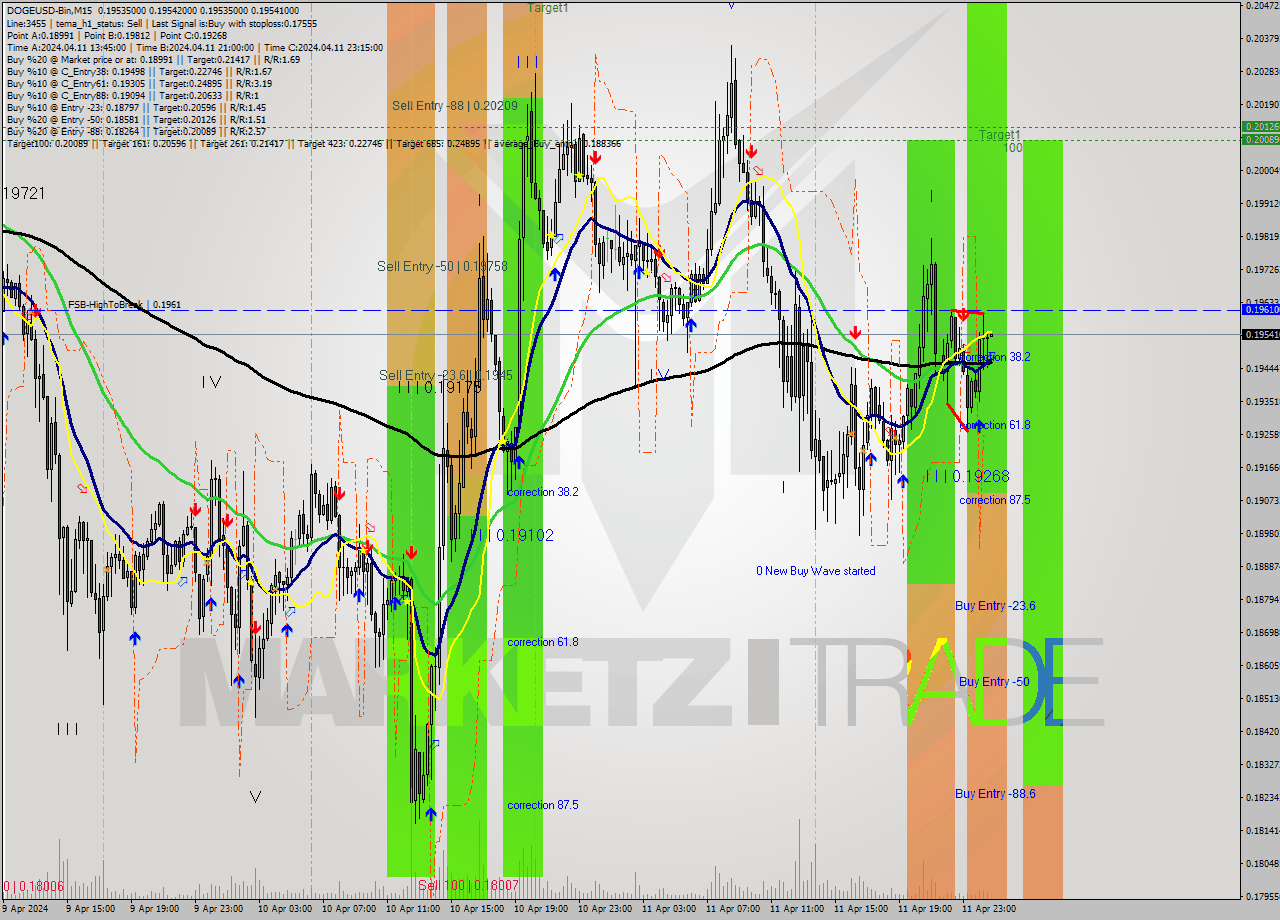This screenshot has height=920, width=1280.
Task: Click the '10 Apr 11:00' time axis label
Action: 412,909
